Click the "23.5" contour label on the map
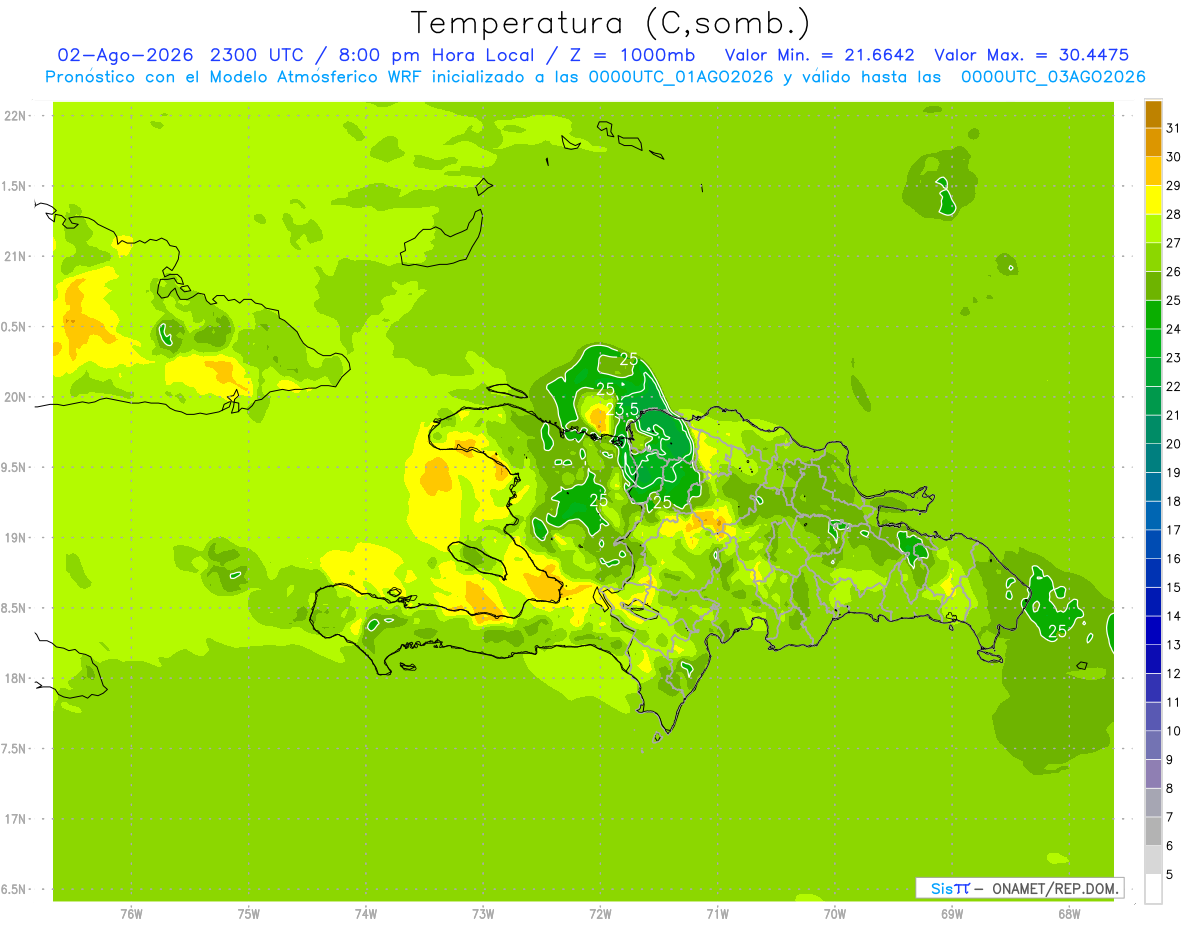The height and width of the screenshot is (927, 1200). 622,408
